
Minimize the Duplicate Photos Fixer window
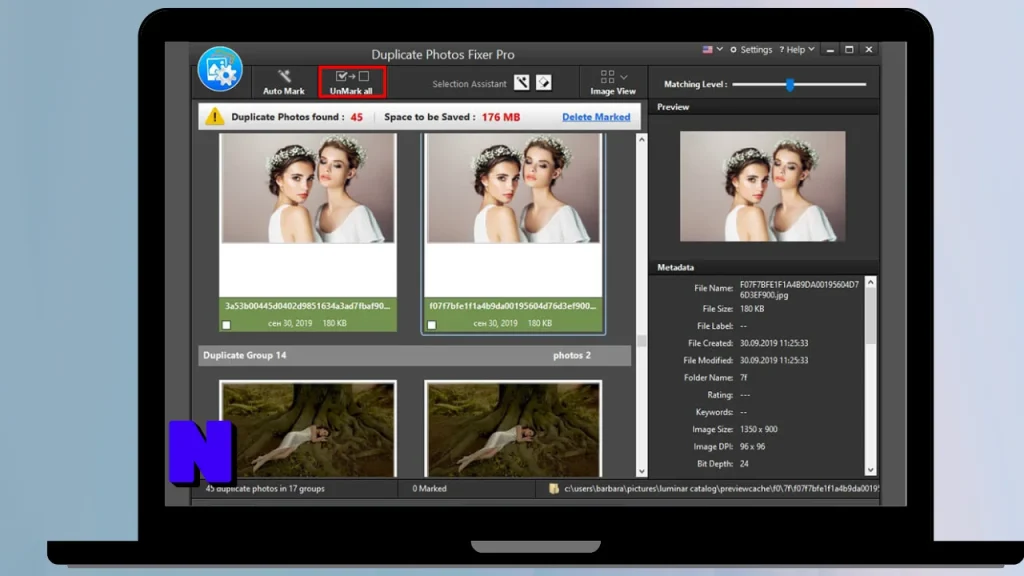(830, 50)
